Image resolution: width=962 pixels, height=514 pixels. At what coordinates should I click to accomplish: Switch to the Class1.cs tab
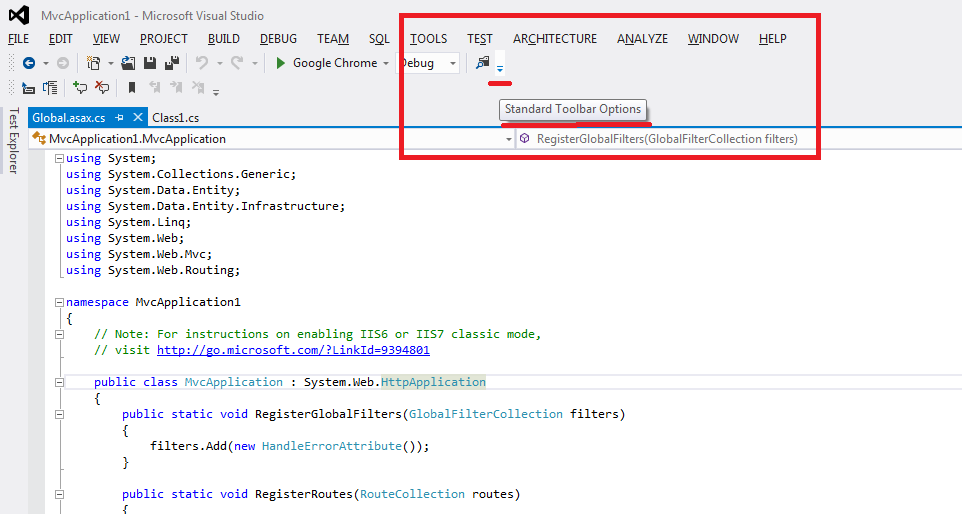(175, 118)
